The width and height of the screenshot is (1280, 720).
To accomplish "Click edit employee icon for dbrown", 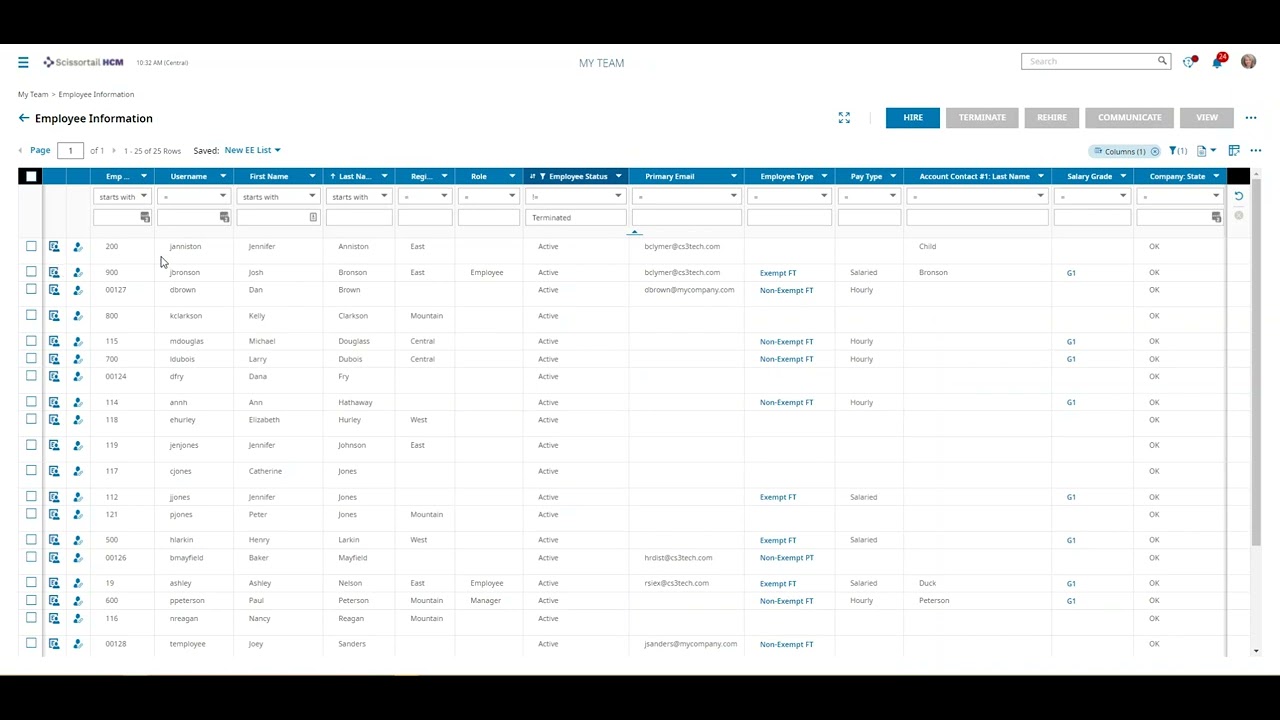I will coord(78,290).
